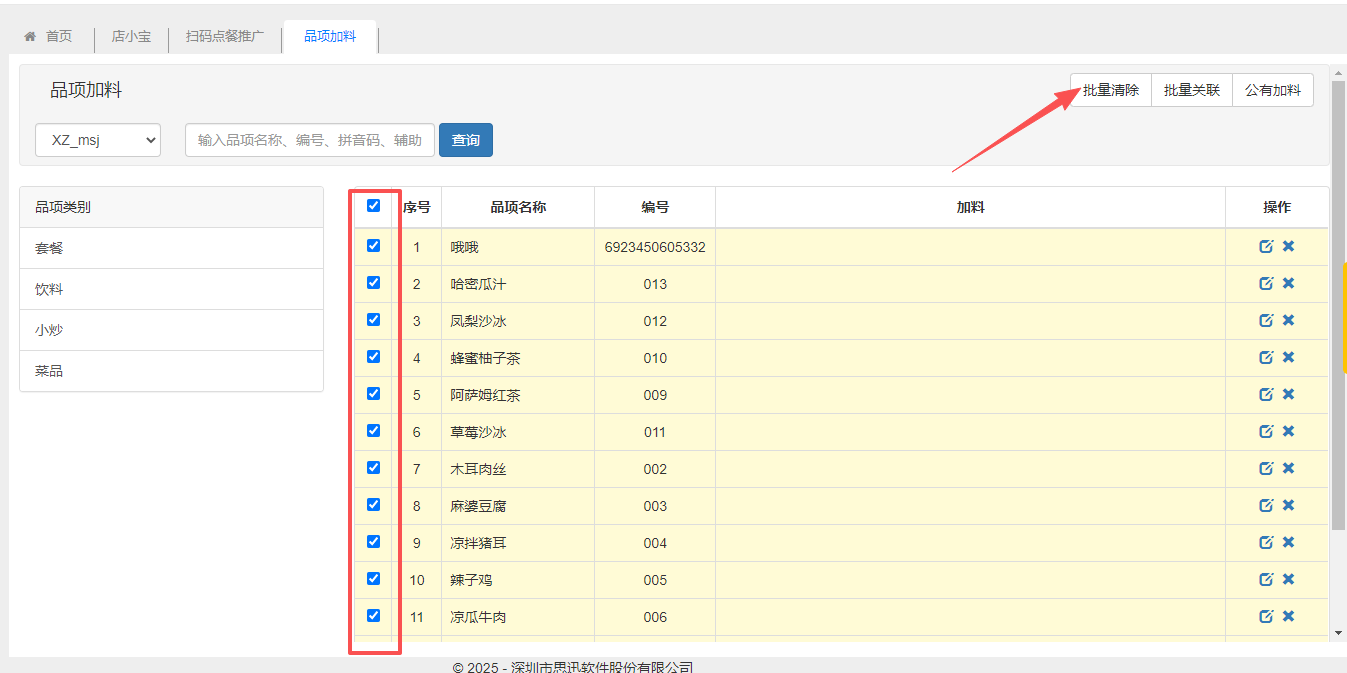
Task: Uncheck the checkbox for 凉拌猪耳
Action: 373,542
